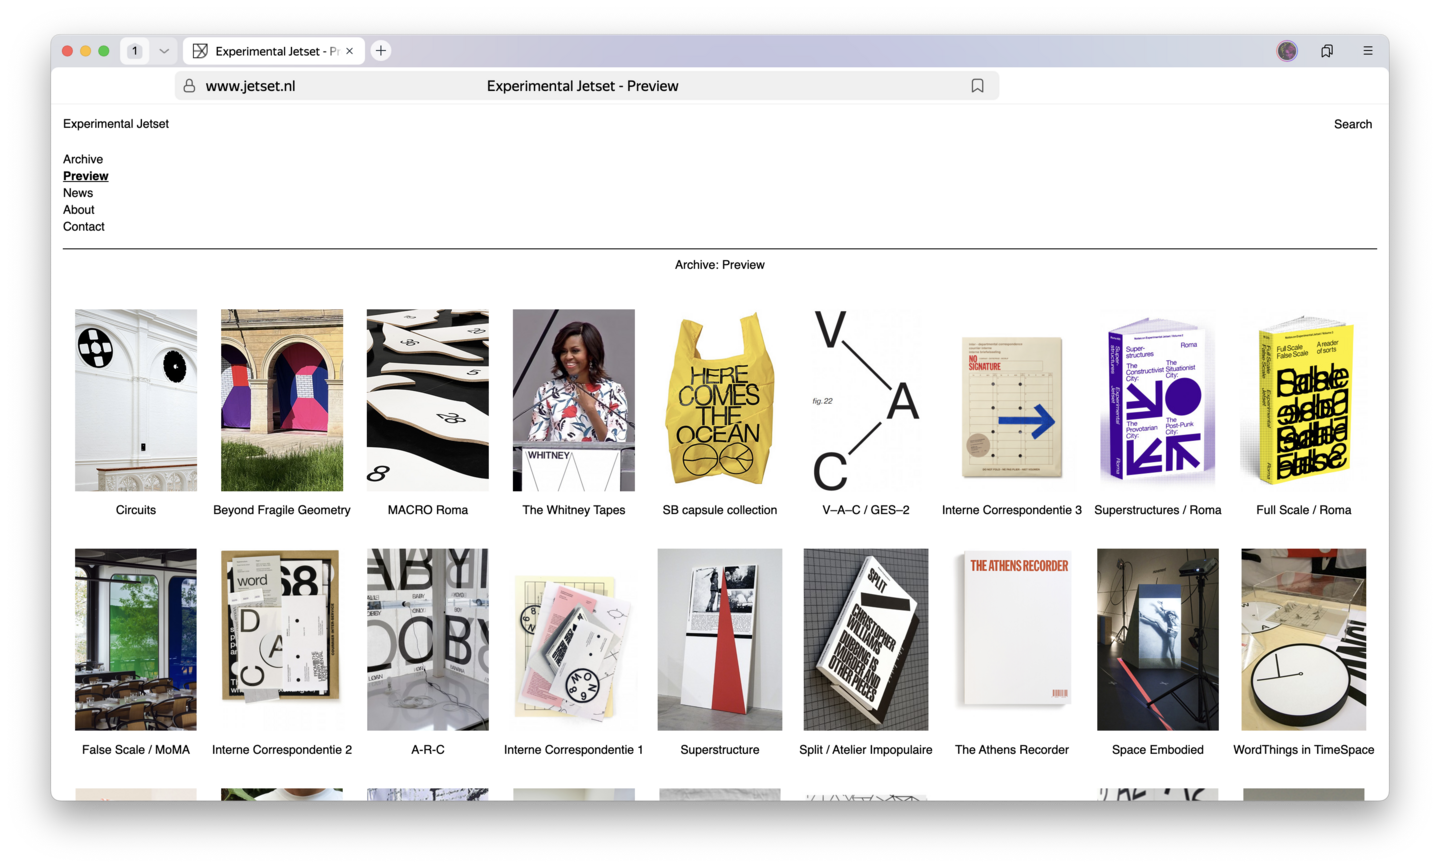Open the Contact menu item
1440x868 pixels.
[x=84, y=227]
